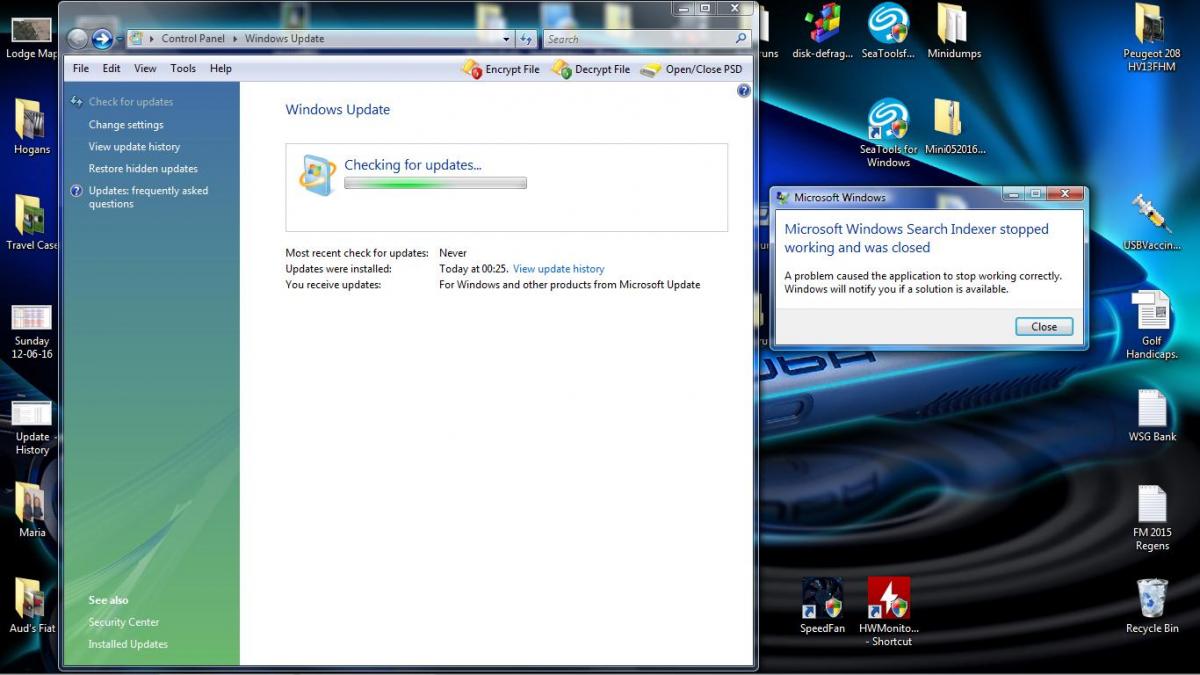Image resolution: width=1200 pixels, height=675 pixels.
Task: Open the View menu
Action: [x=145, y=69]
